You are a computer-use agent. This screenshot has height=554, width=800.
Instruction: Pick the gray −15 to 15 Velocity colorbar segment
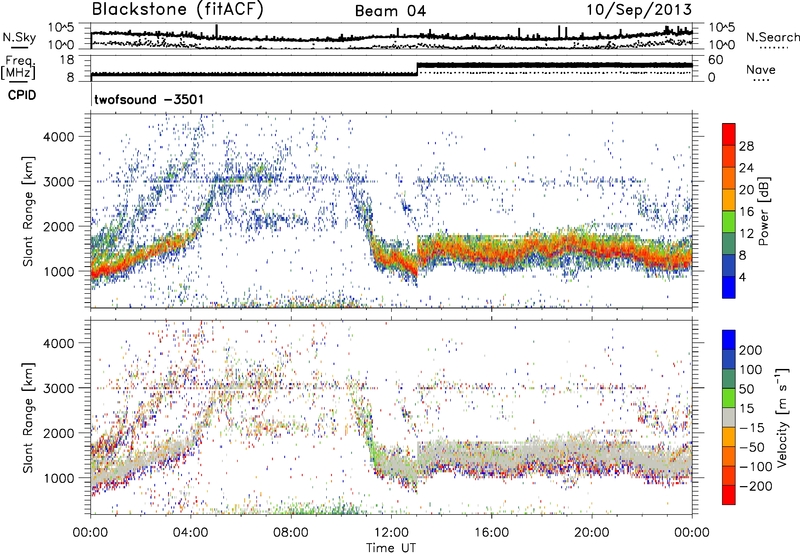coord(729,417)
